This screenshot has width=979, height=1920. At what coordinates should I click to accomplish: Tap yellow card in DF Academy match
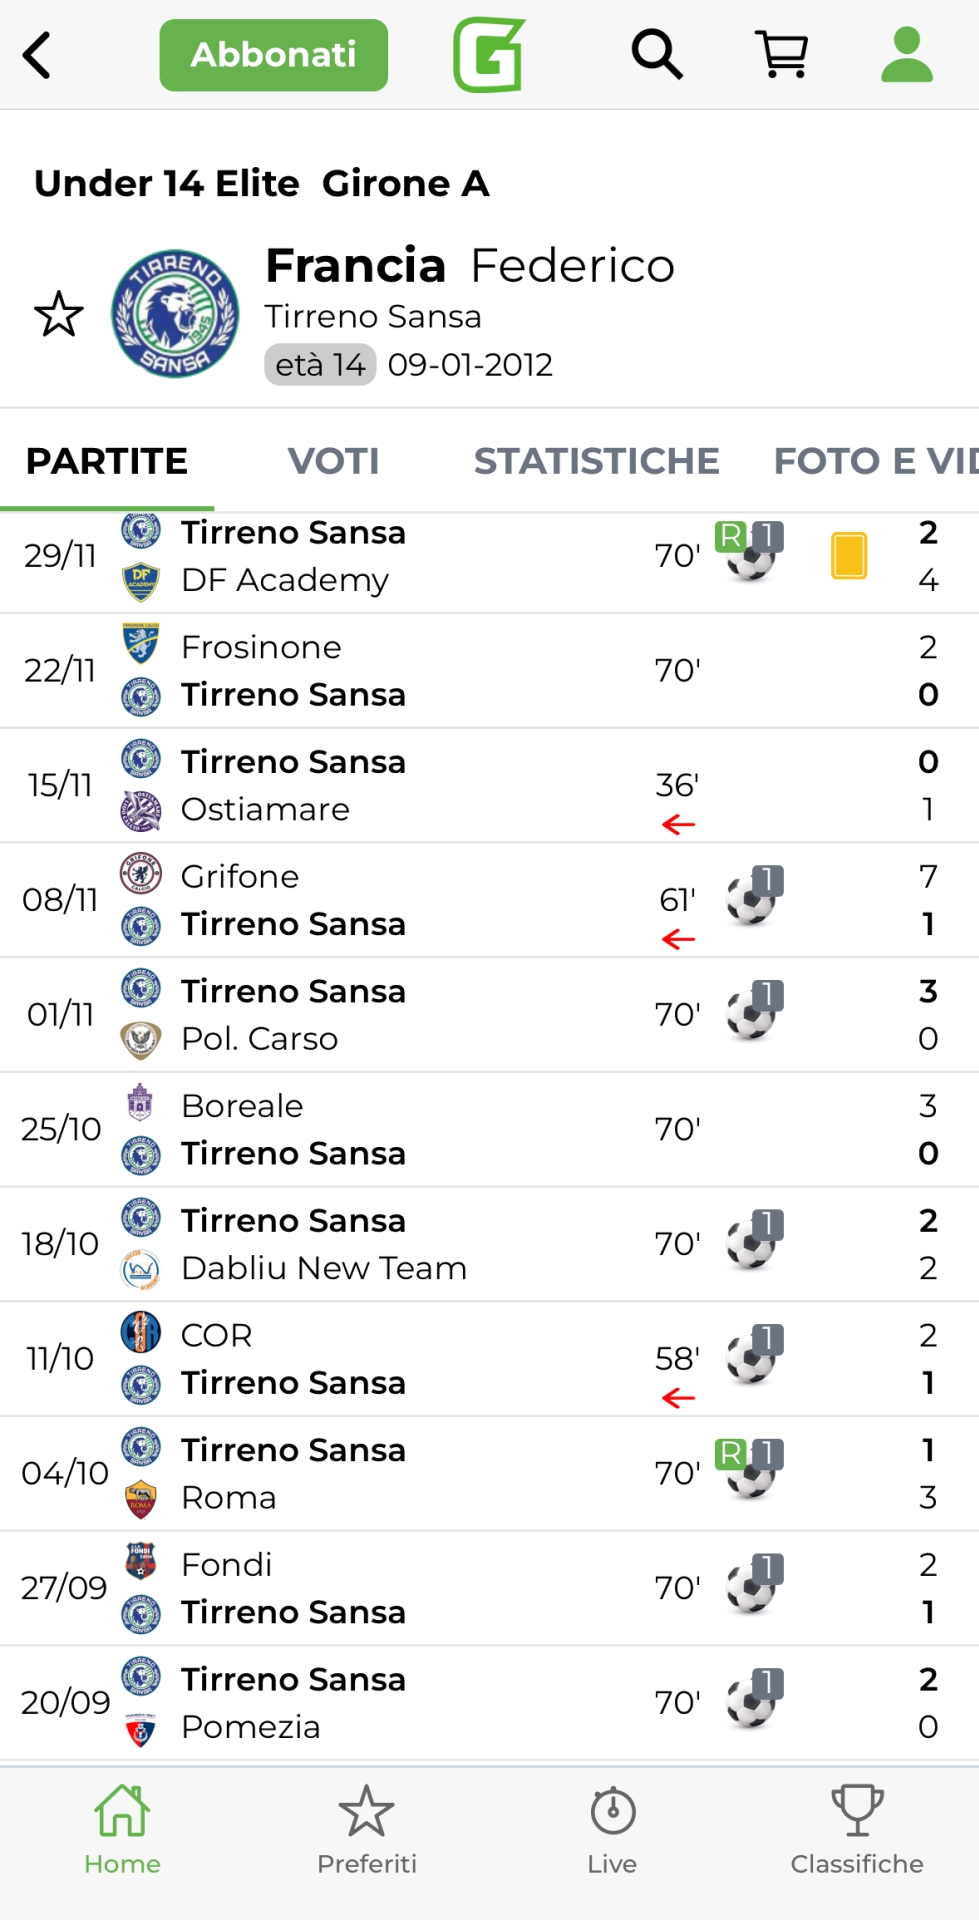click(849, 556)
